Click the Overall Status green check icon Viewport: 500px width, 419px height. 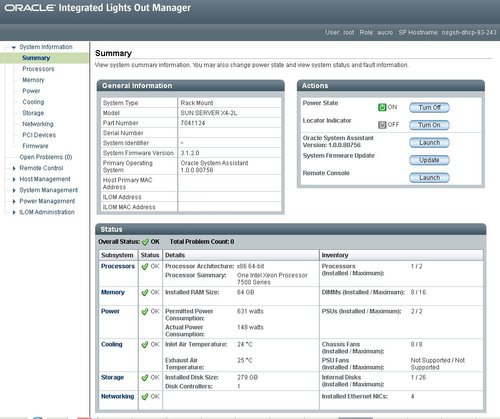(x=145, y=242)
